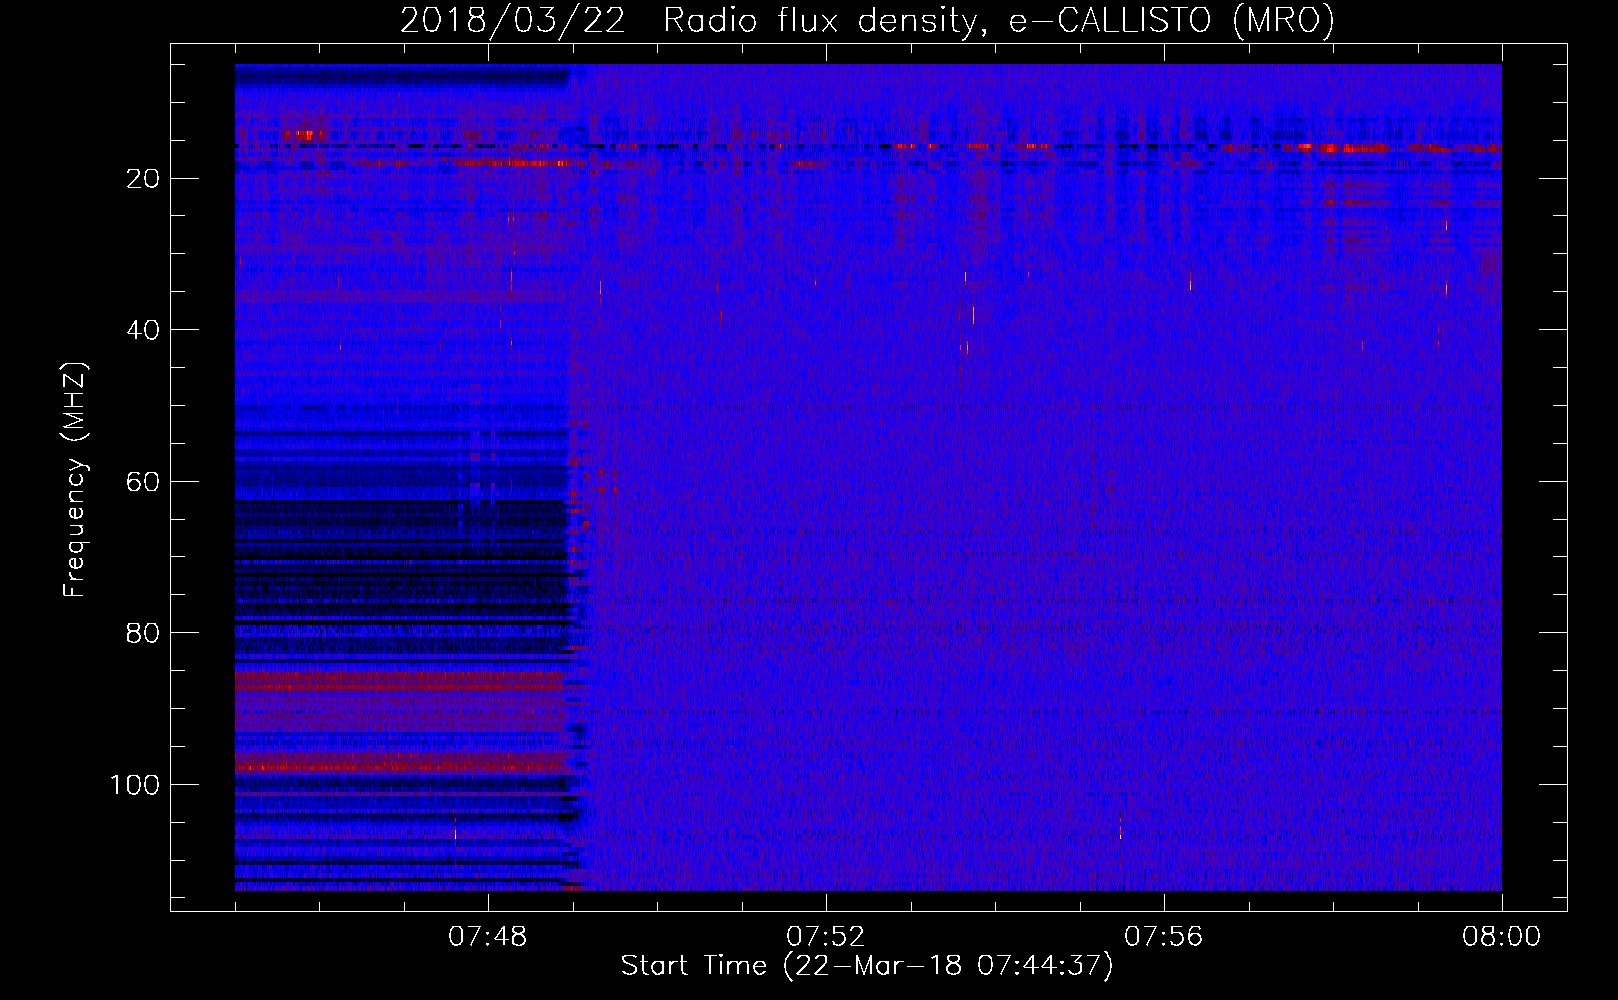
Task: Click the 20 MHz frequency tick label
Action: click(x=144, y=179)
